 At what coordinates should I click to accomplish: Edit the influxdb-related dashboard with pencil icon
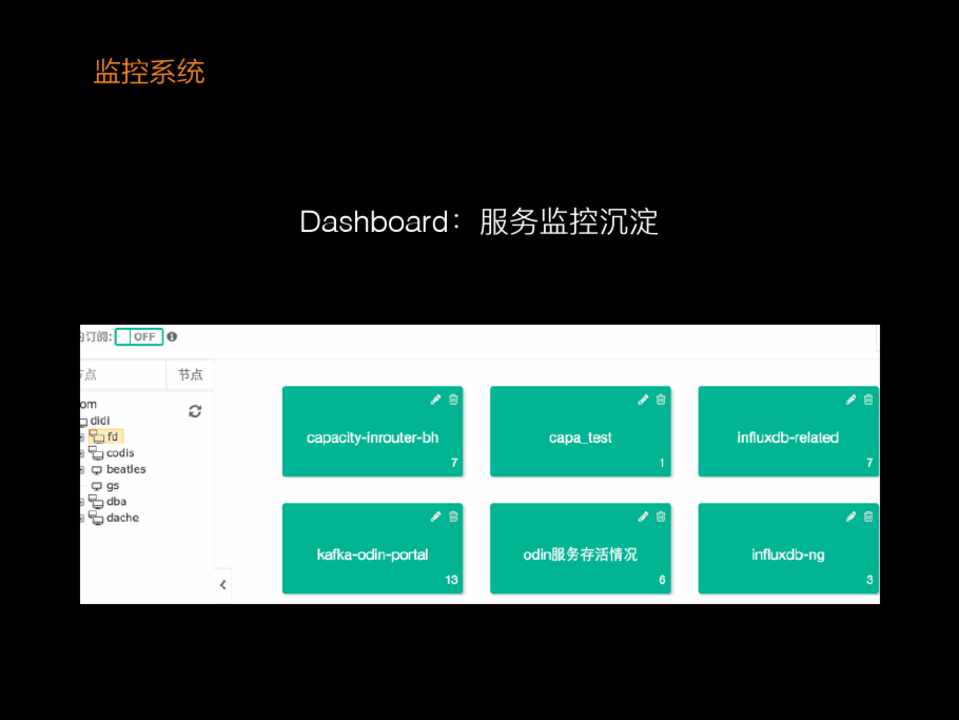pyautogui.click(x=851, y=400)
